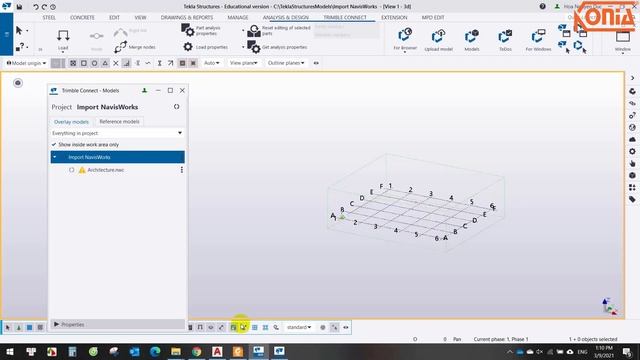
Task: Toggle the square snap switch
Action: (84, 63)
